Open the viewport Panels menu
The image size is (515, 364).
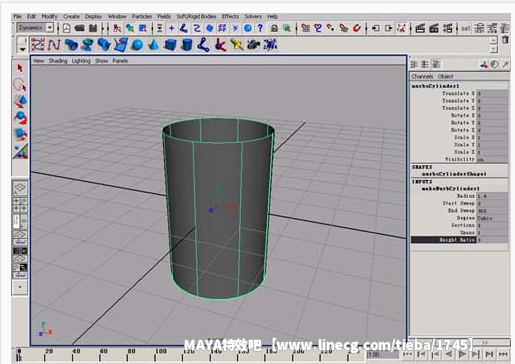click(x=120, y=61)
